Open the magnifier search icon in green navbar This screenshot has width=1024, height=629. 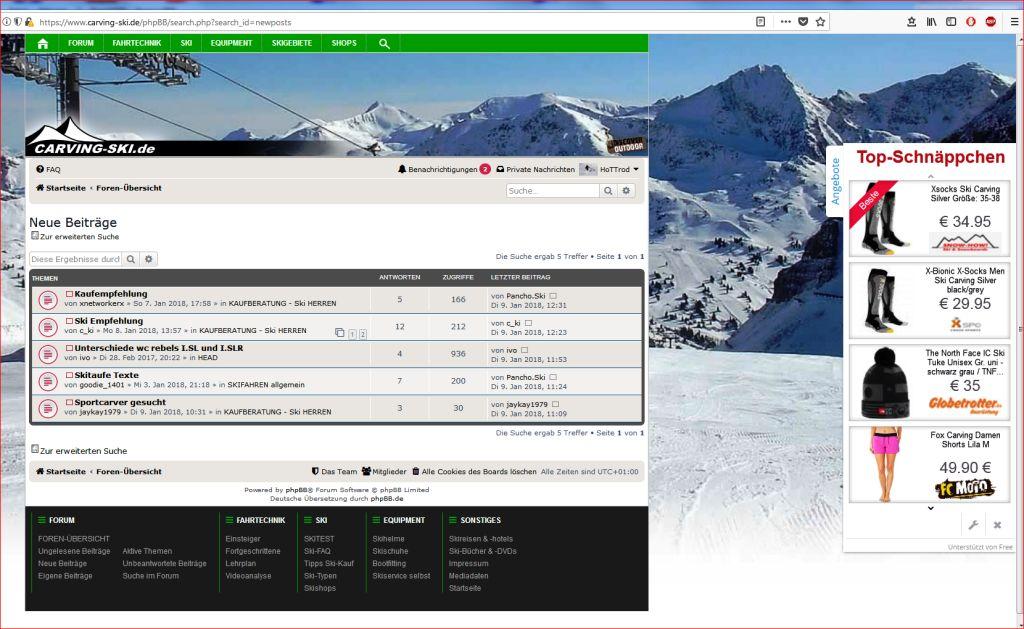click(384, 43)
